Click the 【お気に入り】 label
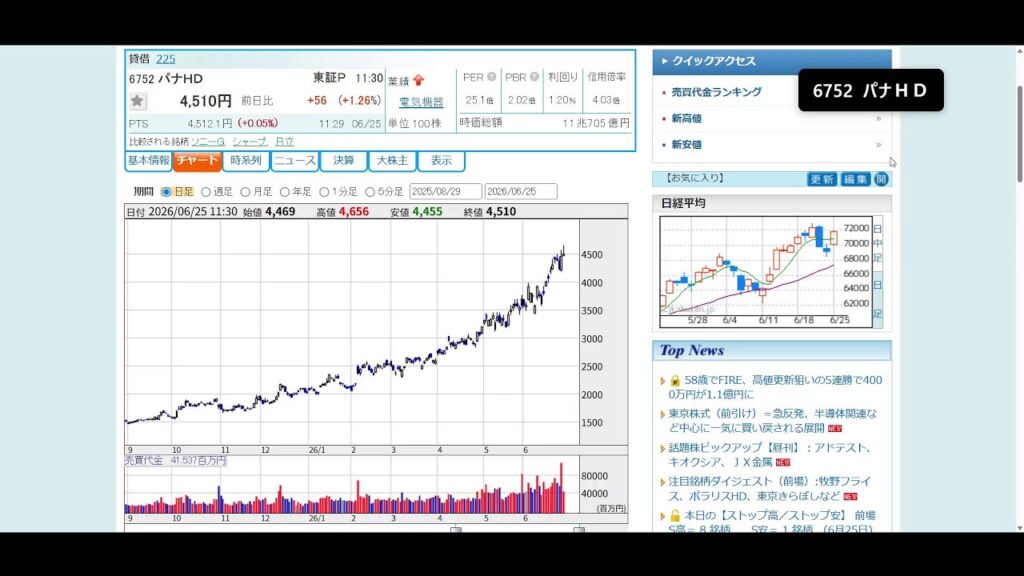 (695, 178)
